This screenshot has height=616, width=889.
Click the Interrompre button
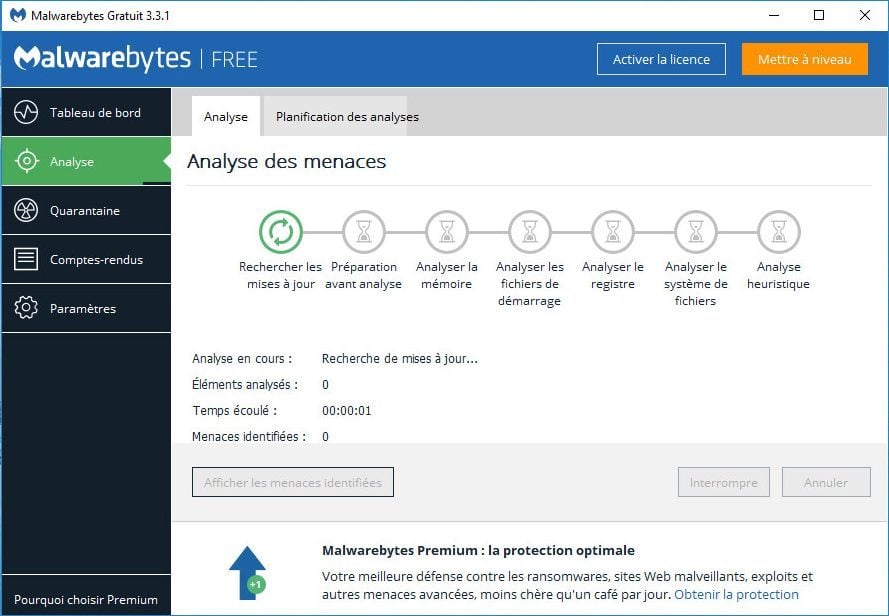723,482
